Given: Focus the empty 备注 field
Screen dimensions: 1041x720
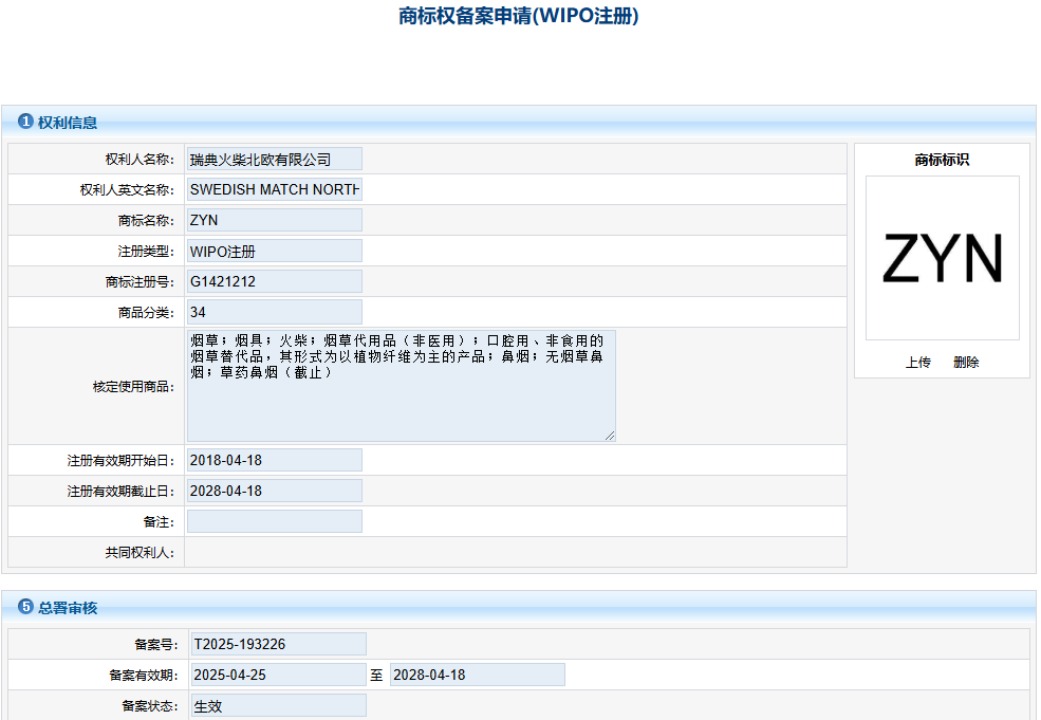Looking at the screenshot, I should [274, 521].
